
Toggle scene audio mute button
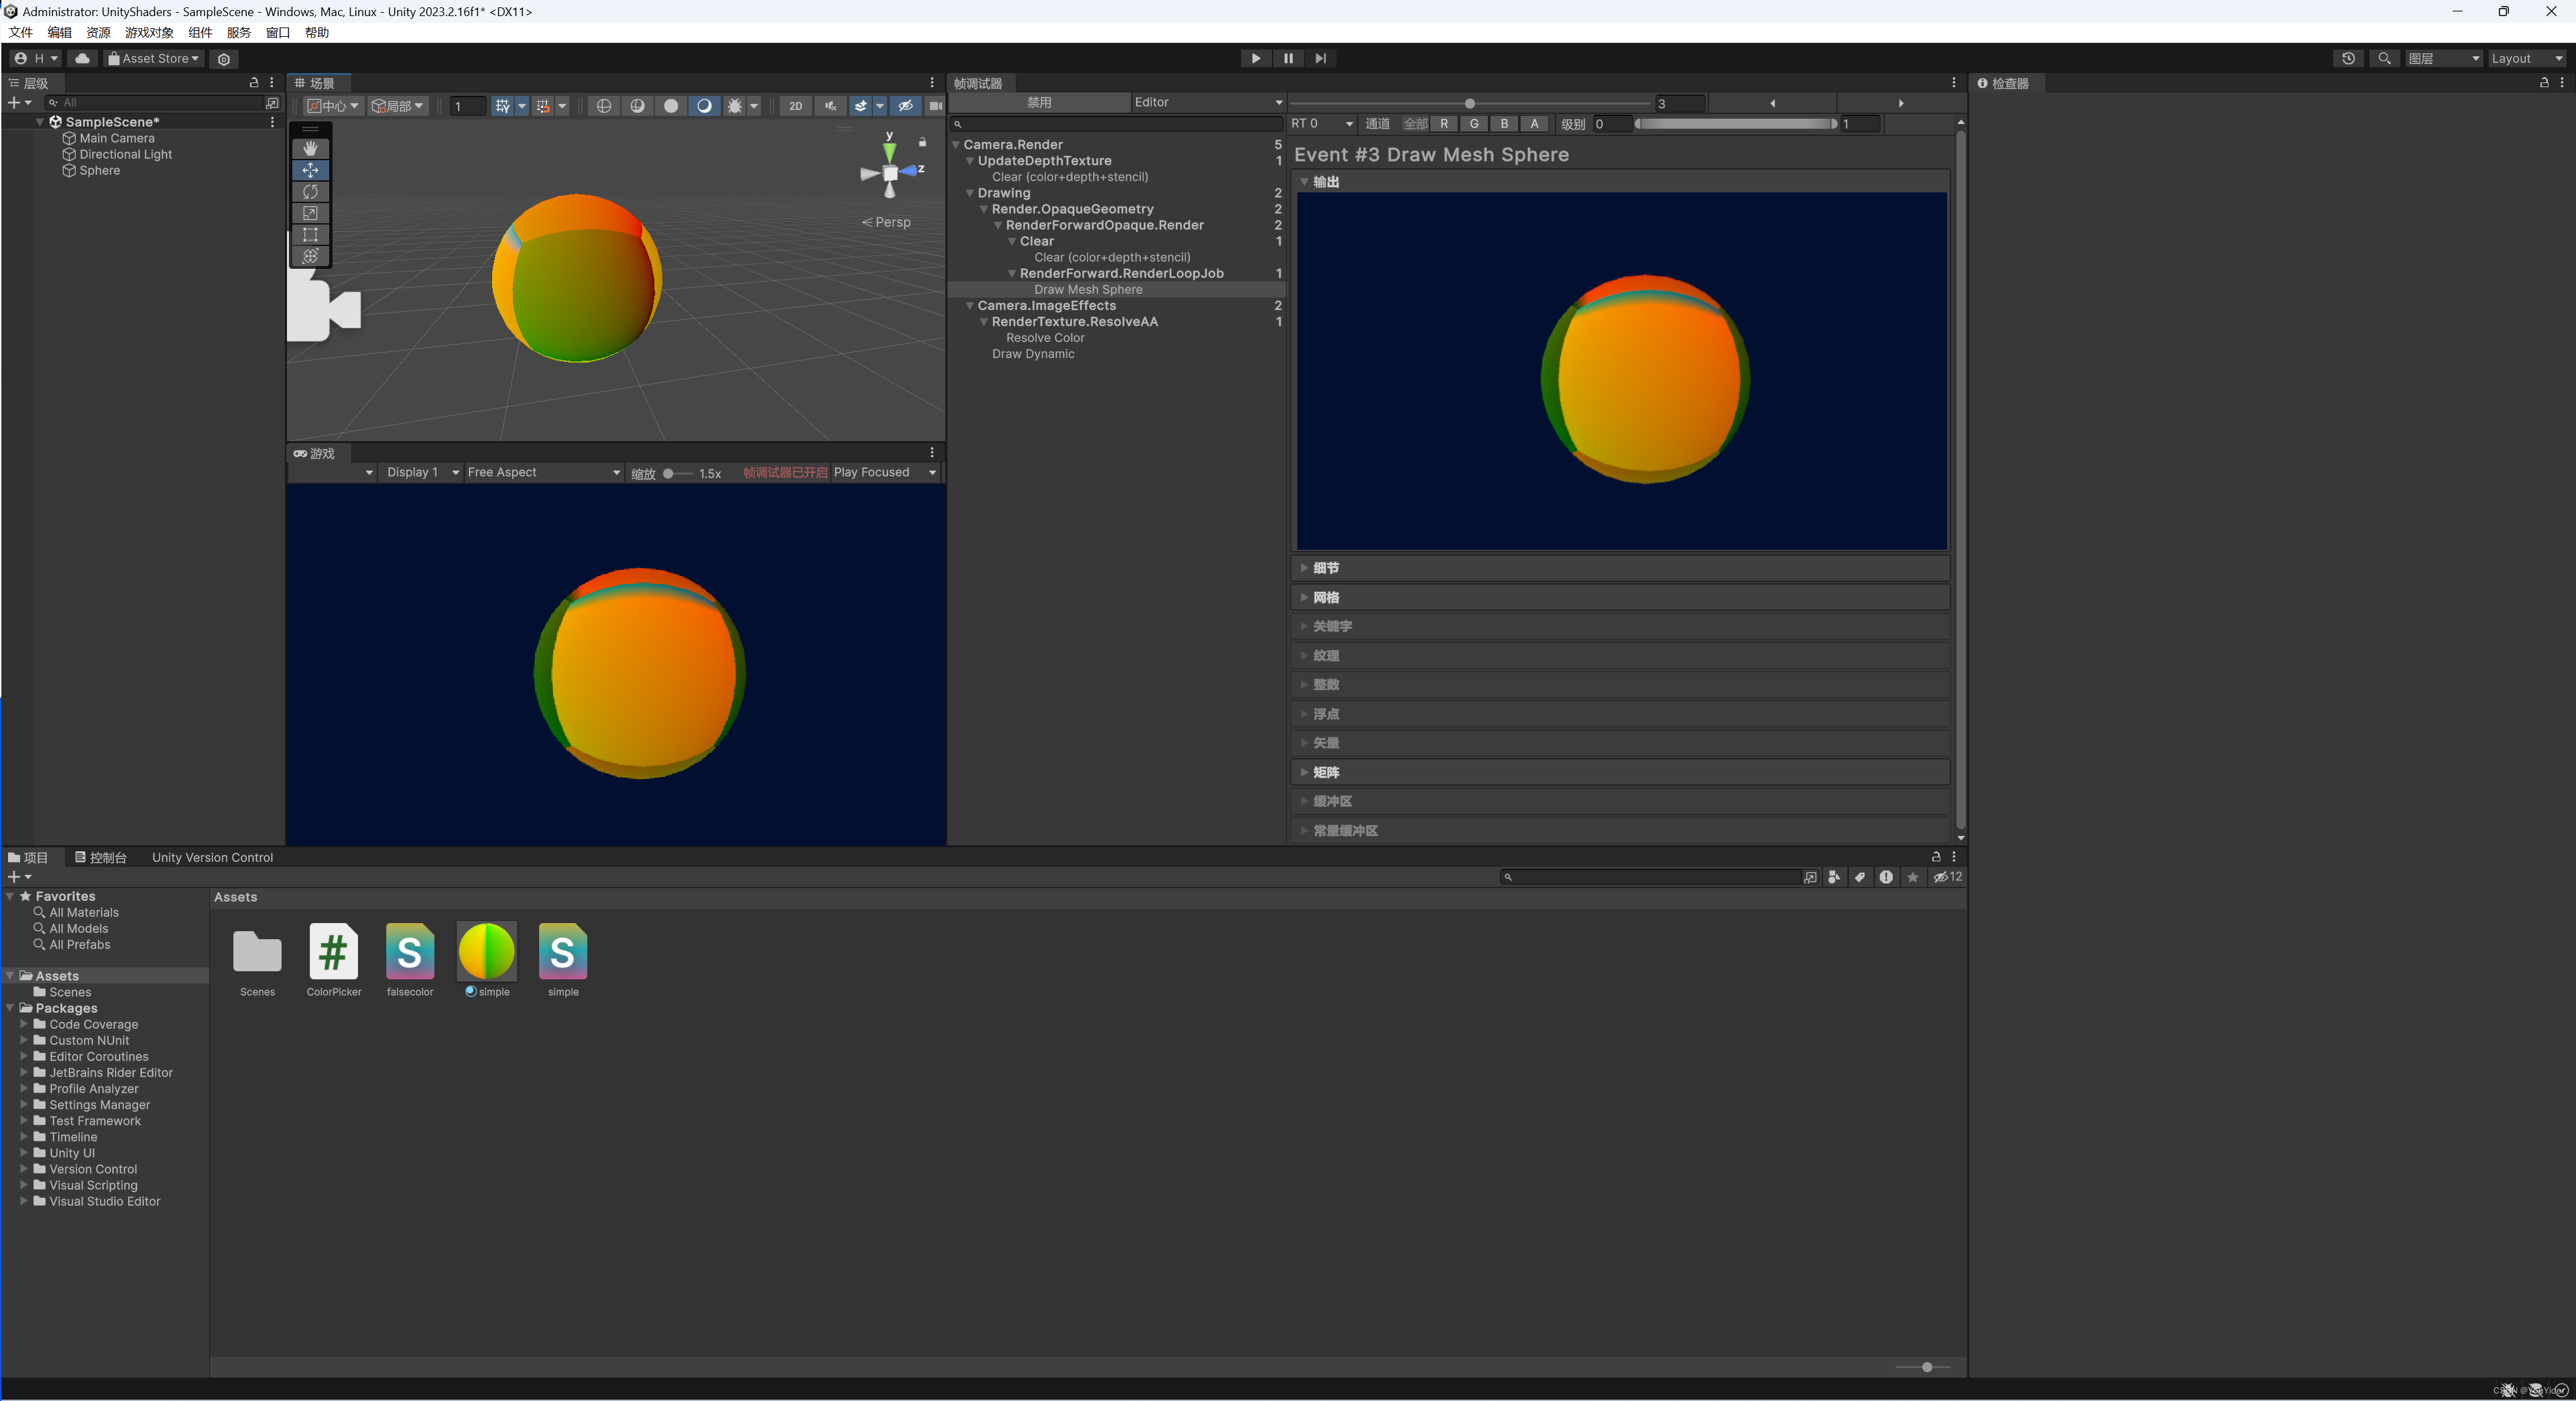coord(830,106)
